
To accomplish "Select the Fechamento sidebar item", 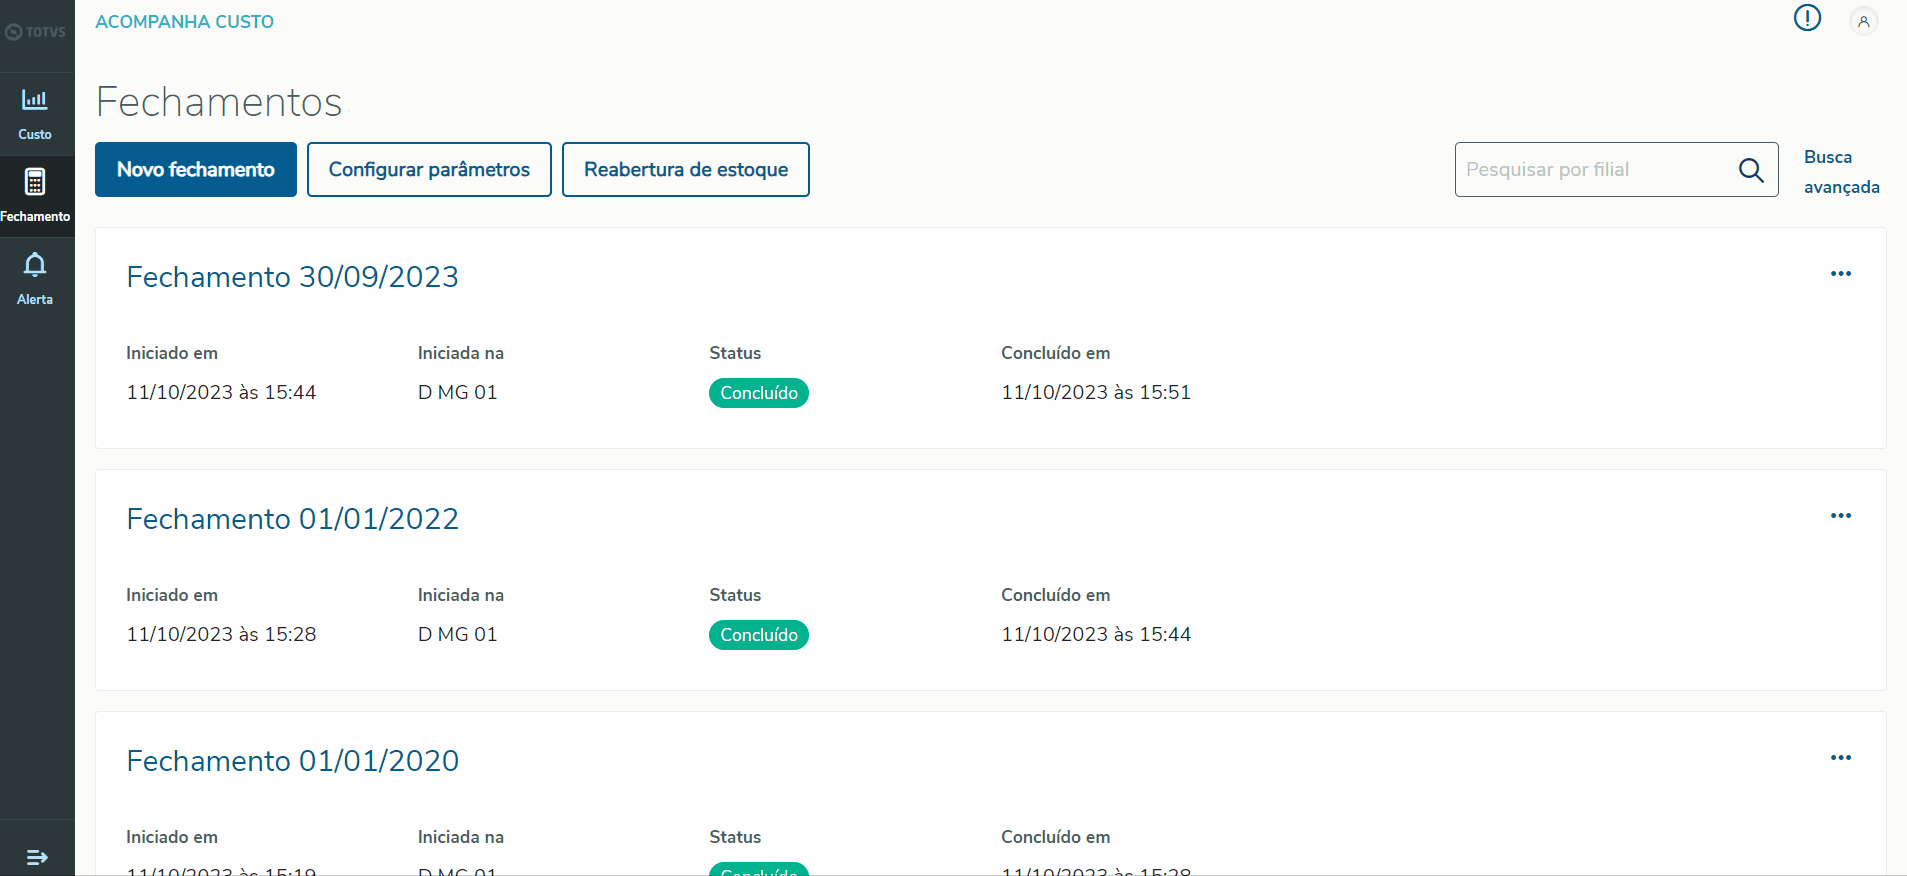I will pos(36,196).
